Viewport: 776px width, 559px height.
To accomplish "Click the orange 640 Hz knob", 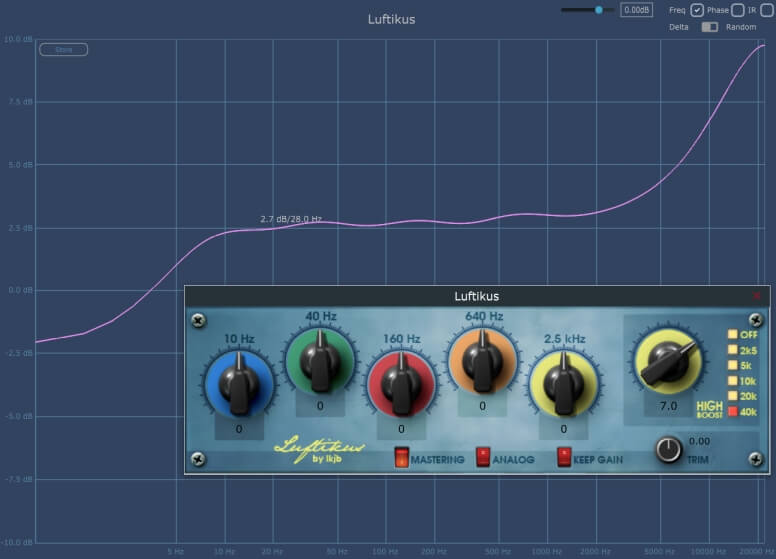I will click(x=483, y=361).
